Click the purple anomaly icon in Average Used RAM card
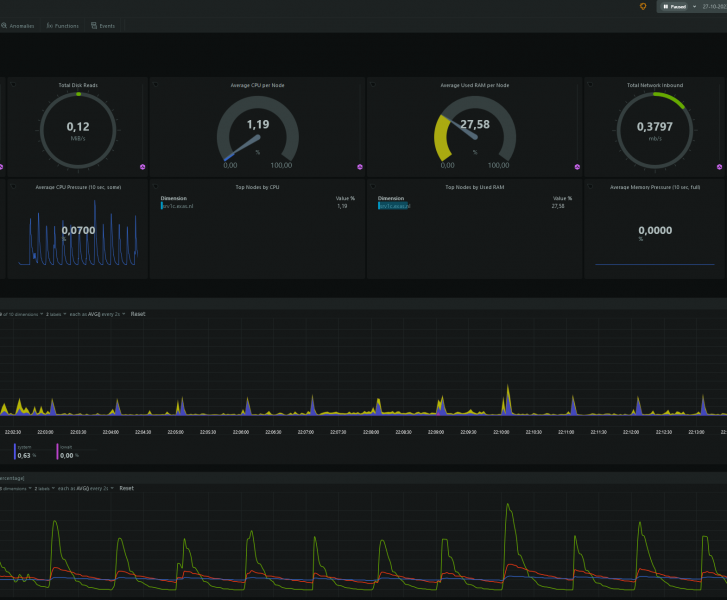This screenshot has width=727, height=600. (x=577, y=167)
